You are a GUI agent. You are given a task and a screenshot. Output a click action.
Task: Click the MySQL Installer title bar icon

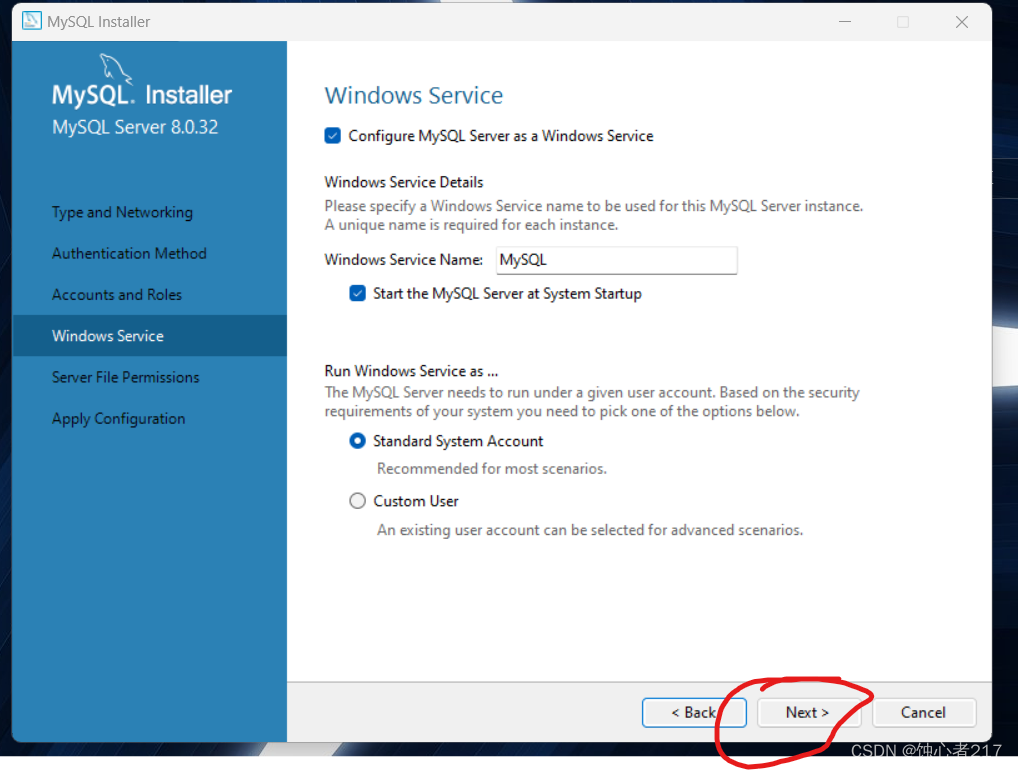coord(31,21)
